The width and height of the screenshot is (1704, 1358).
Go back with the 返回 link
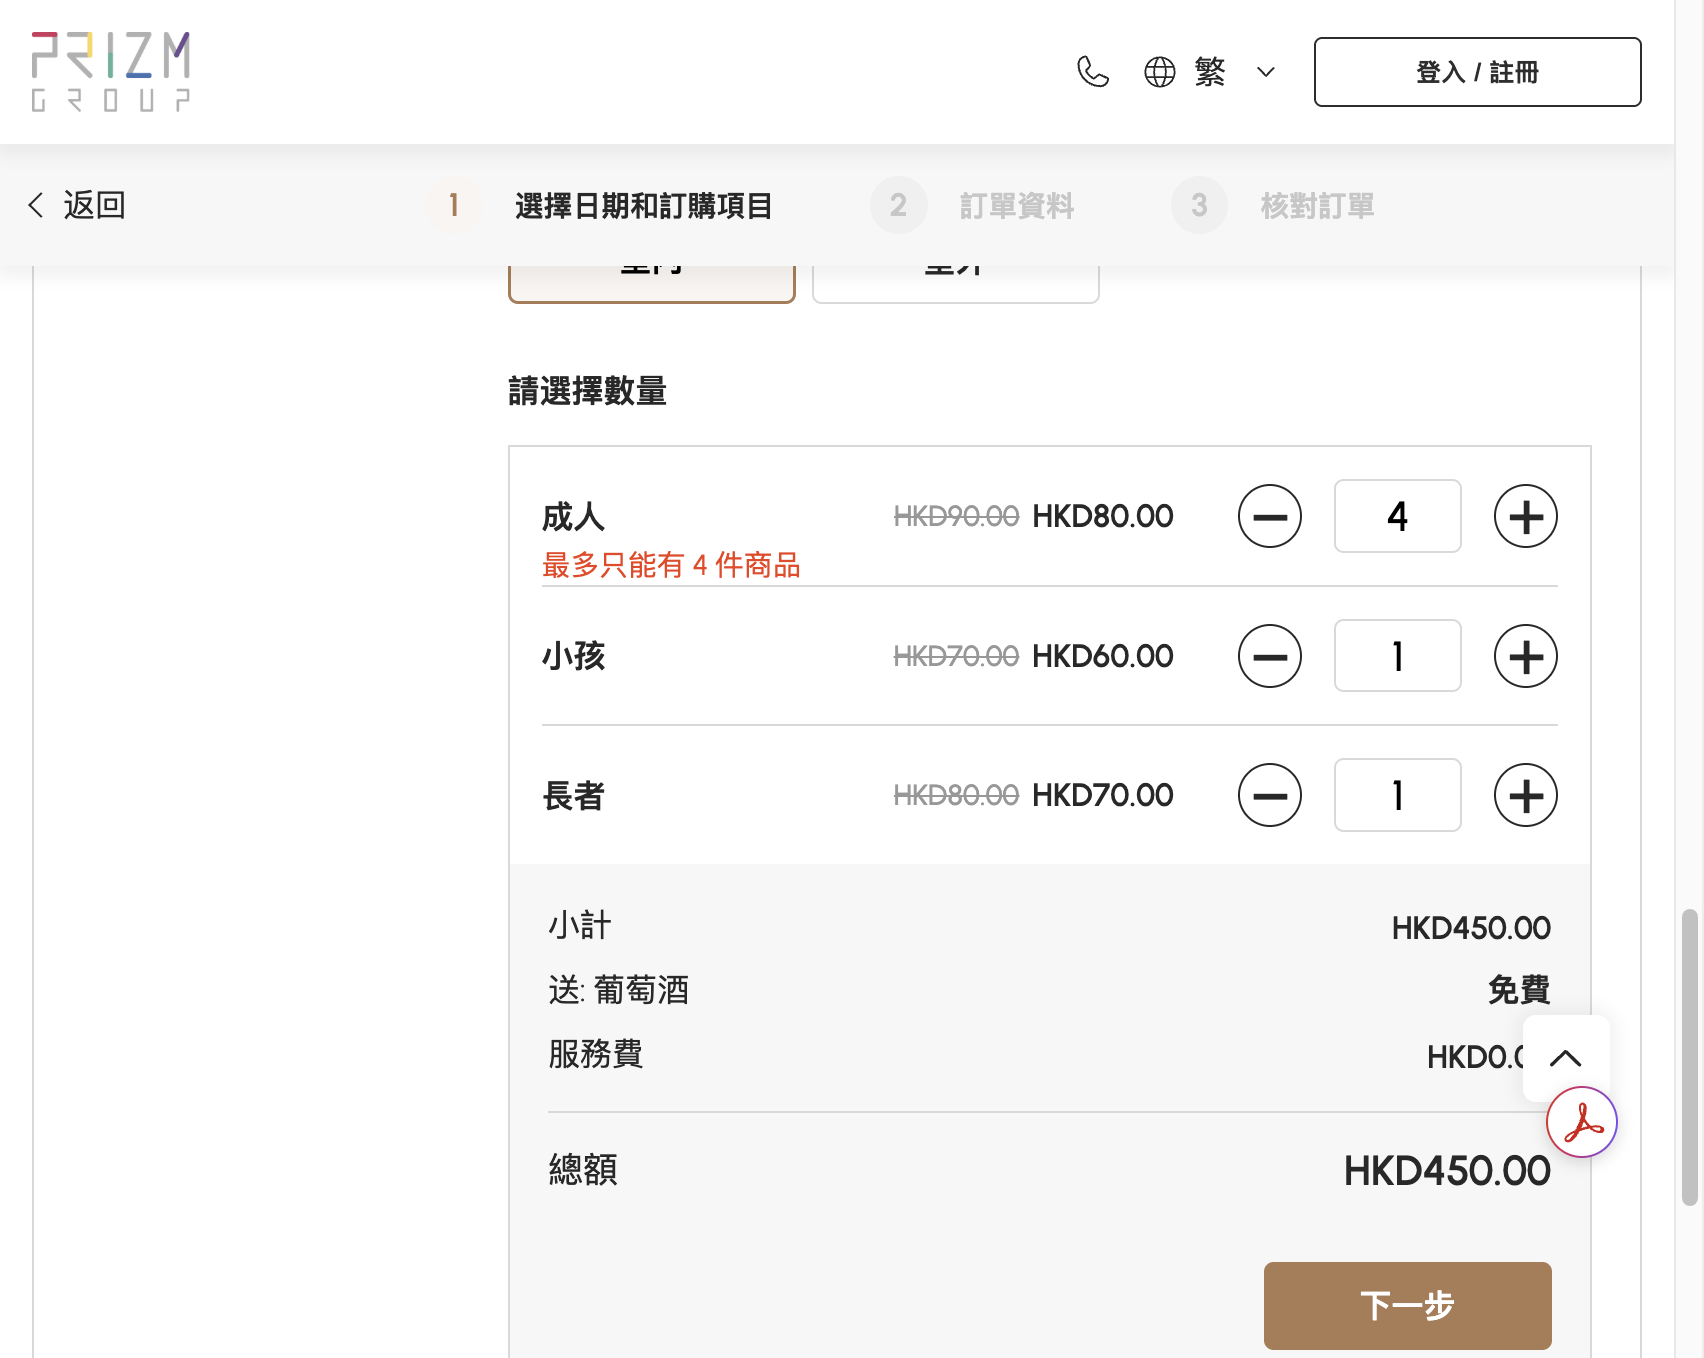coord(77,205)
